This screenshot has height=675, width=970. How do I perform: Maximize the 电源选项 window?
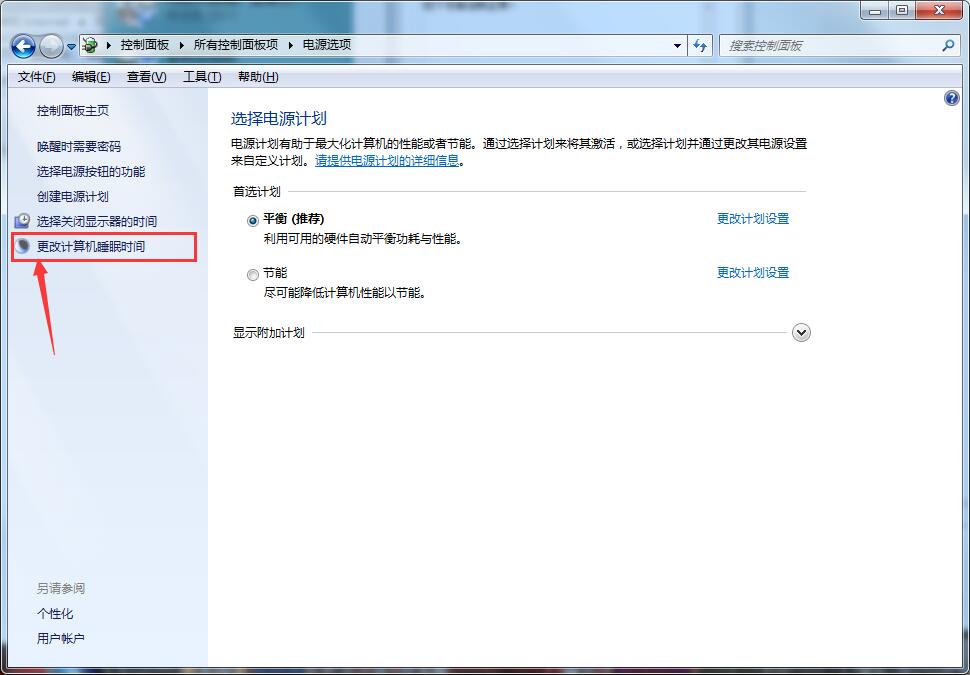coord(903,10)
